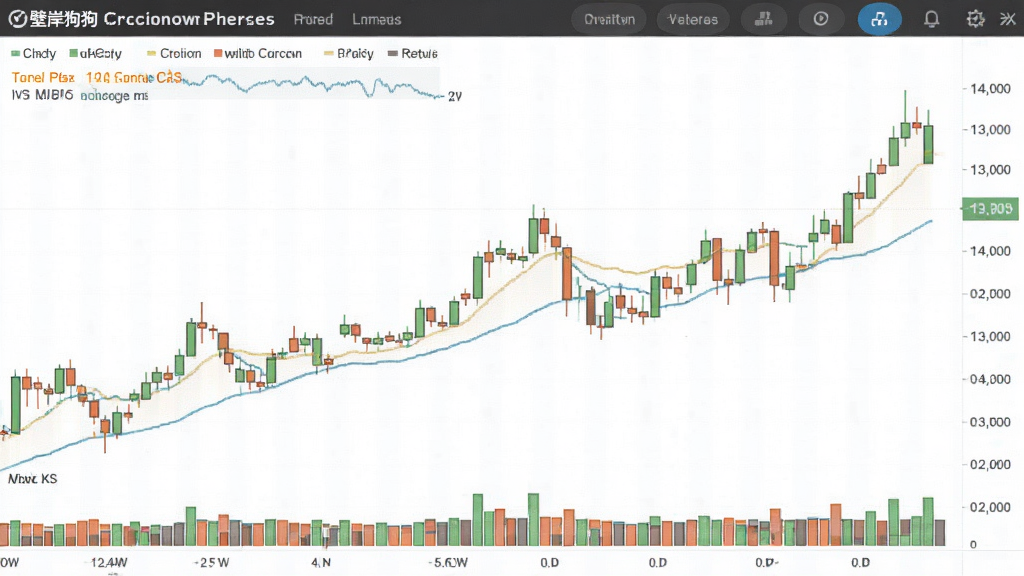Click the Oreaitun pill button
The width and height of the screenshot is (1024, 576).
[x=609, y=20]
